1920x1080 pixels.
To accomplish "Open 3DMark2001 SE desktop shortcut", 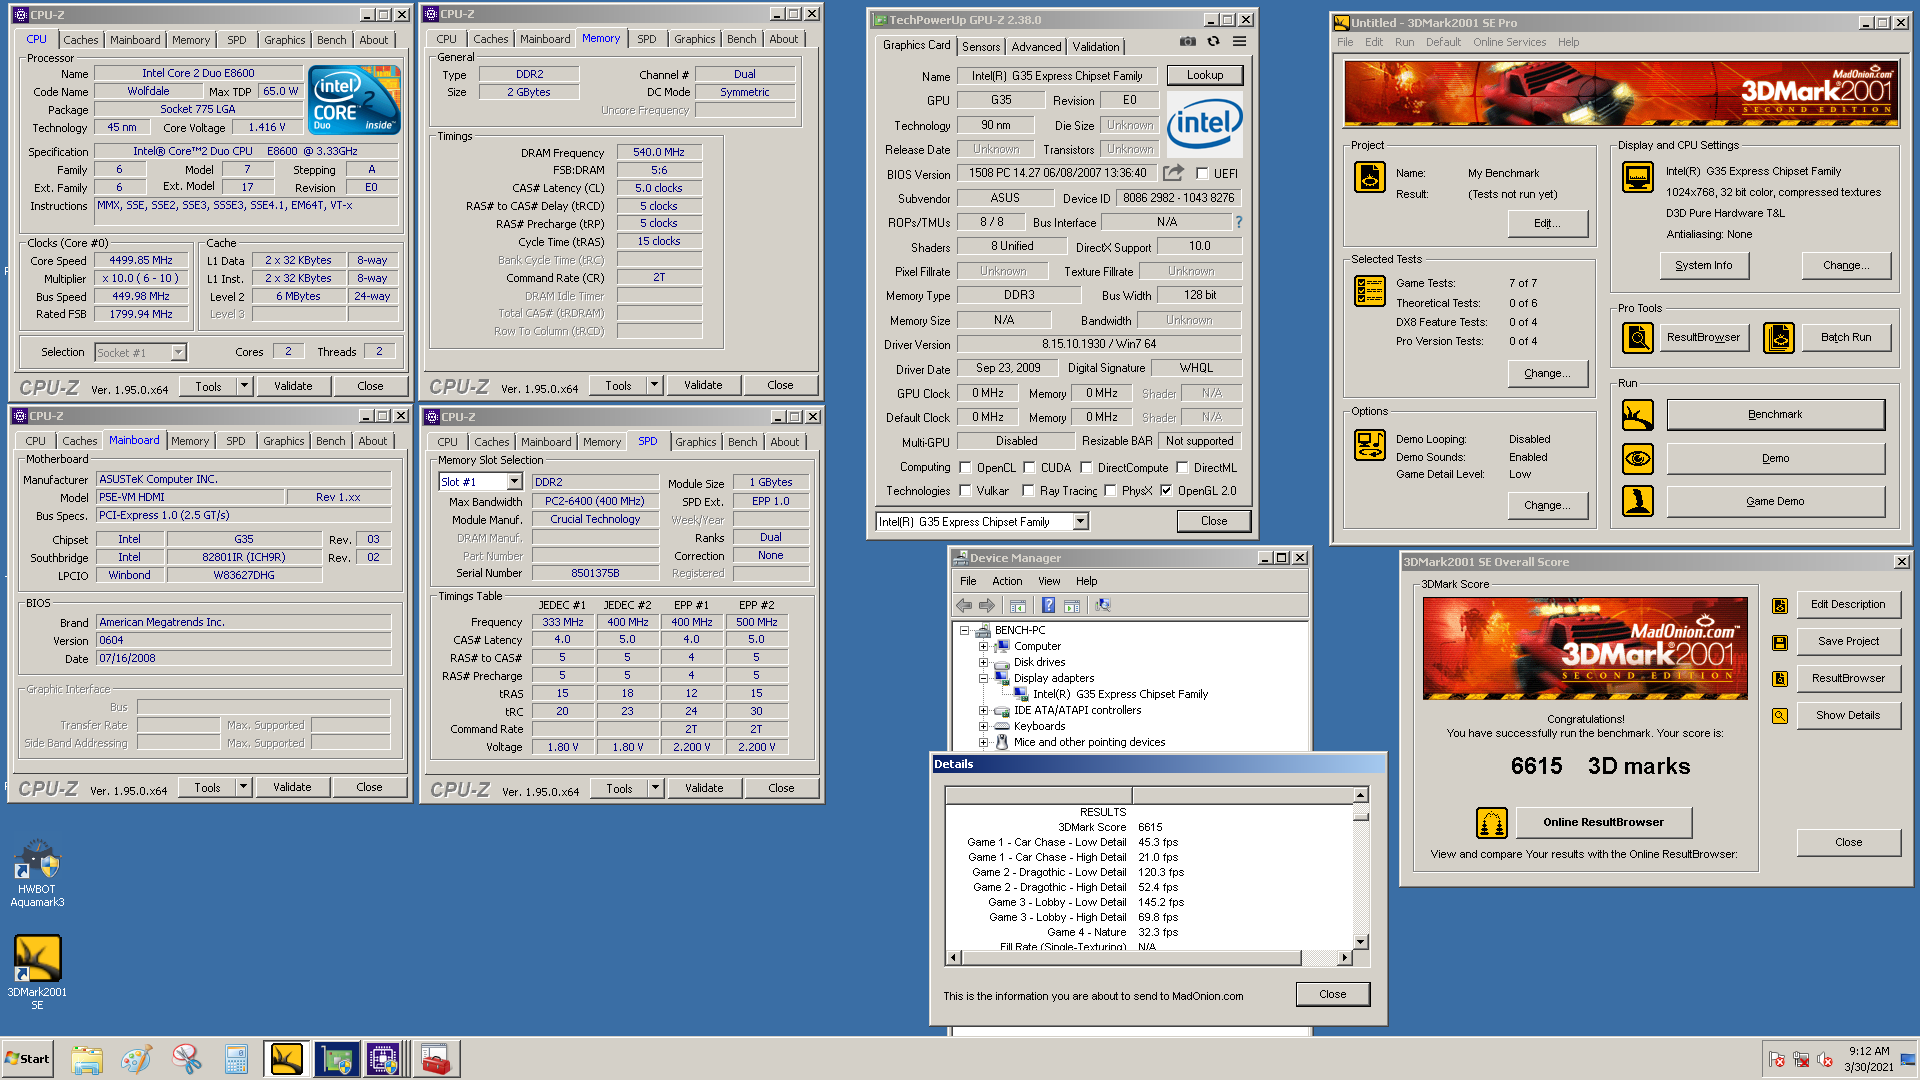I will [x=37, y=972].
